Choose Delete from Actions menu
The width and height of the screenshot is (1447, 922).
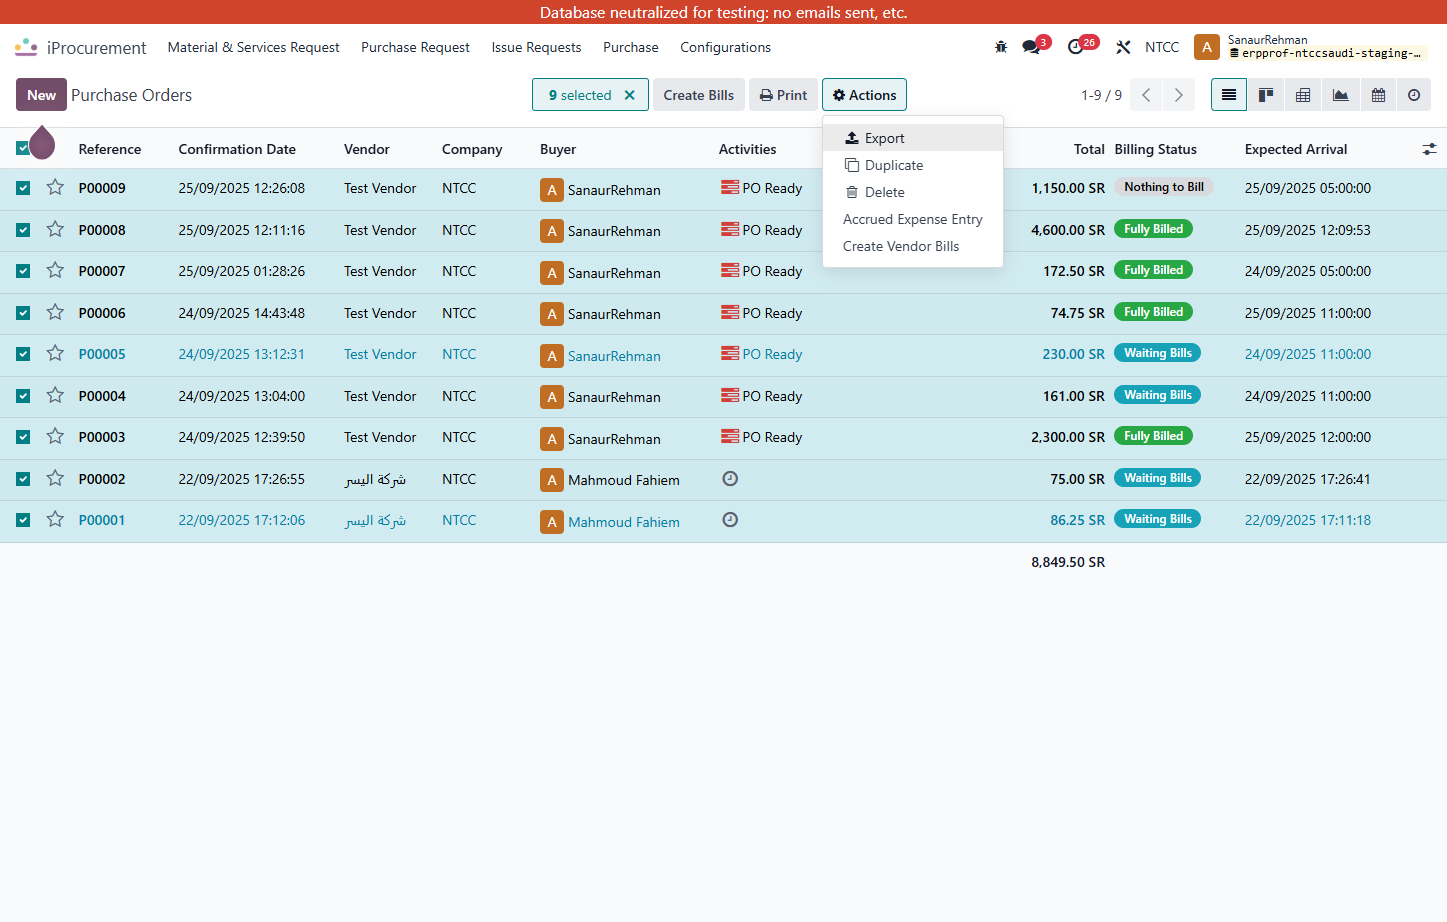pyautogui.click(x=913, y=192)
